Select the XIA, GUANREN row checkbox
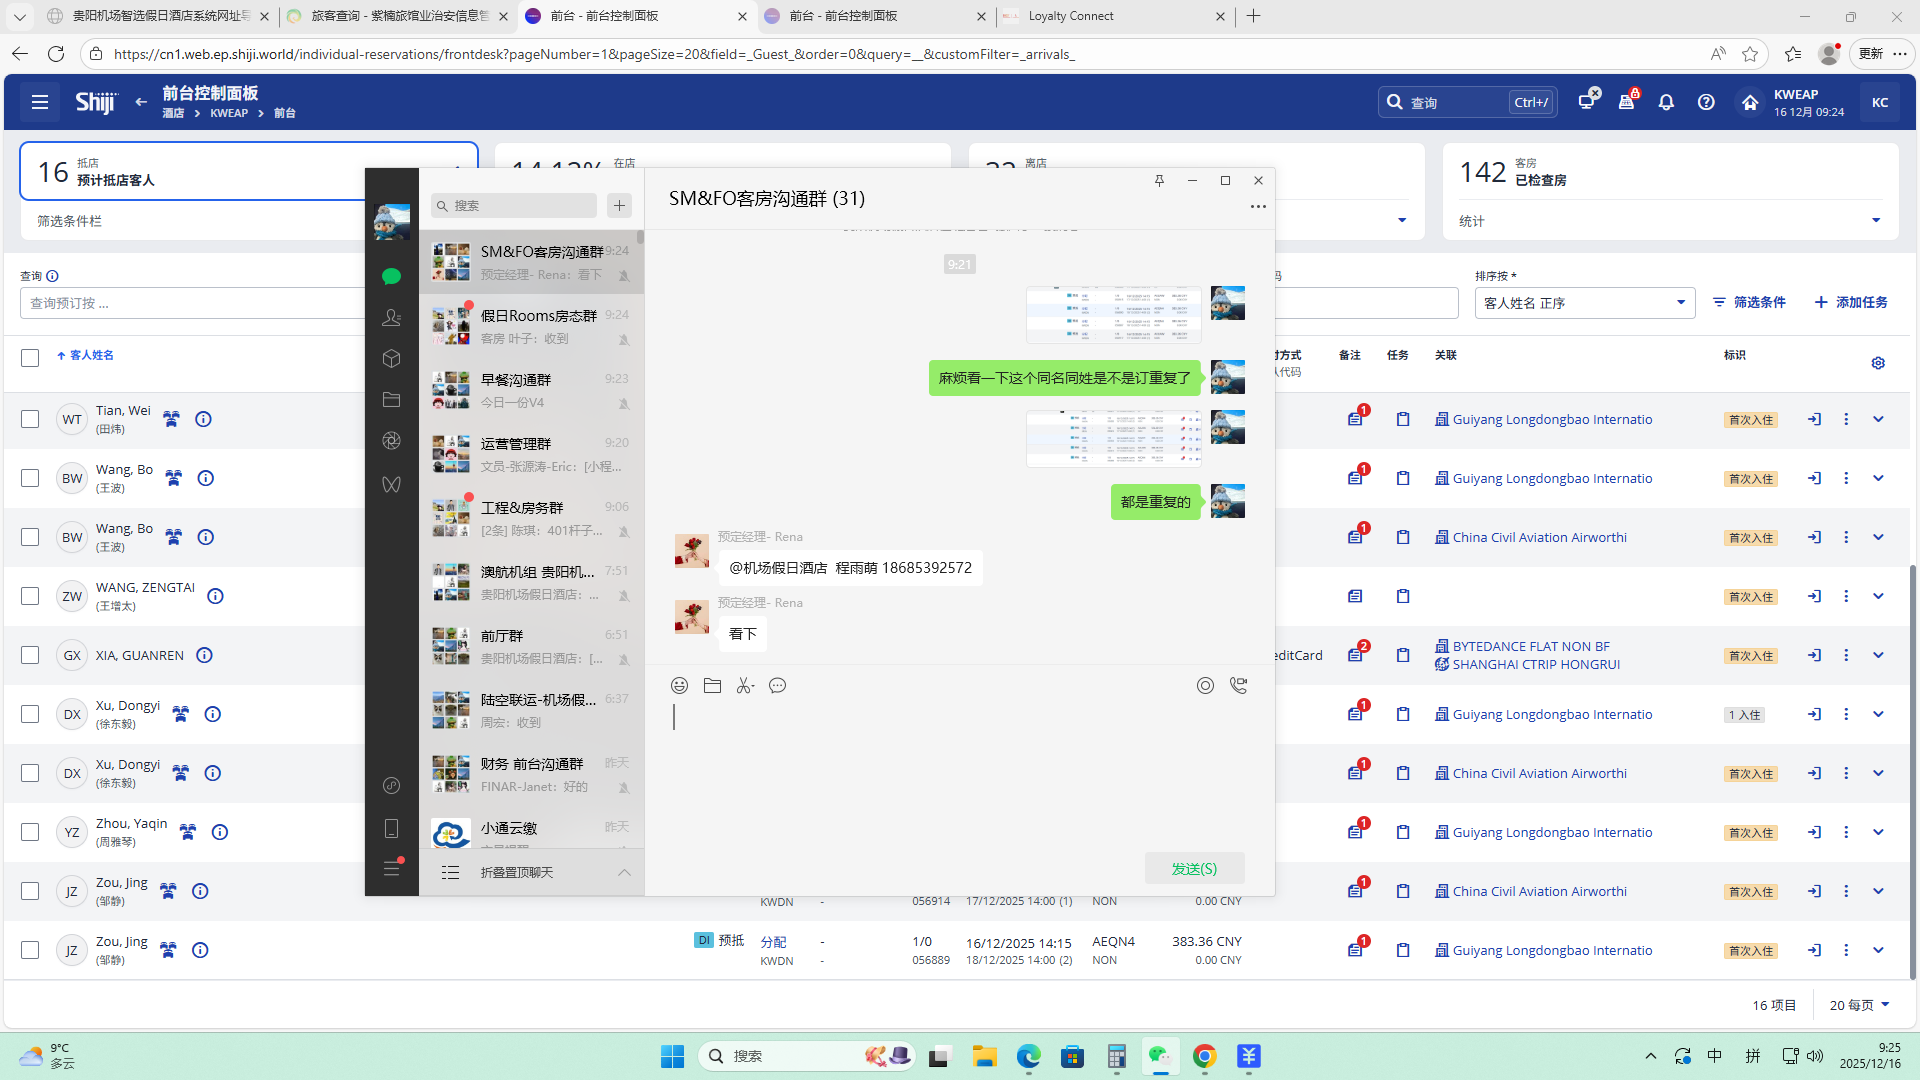 [x=30, y=656]
